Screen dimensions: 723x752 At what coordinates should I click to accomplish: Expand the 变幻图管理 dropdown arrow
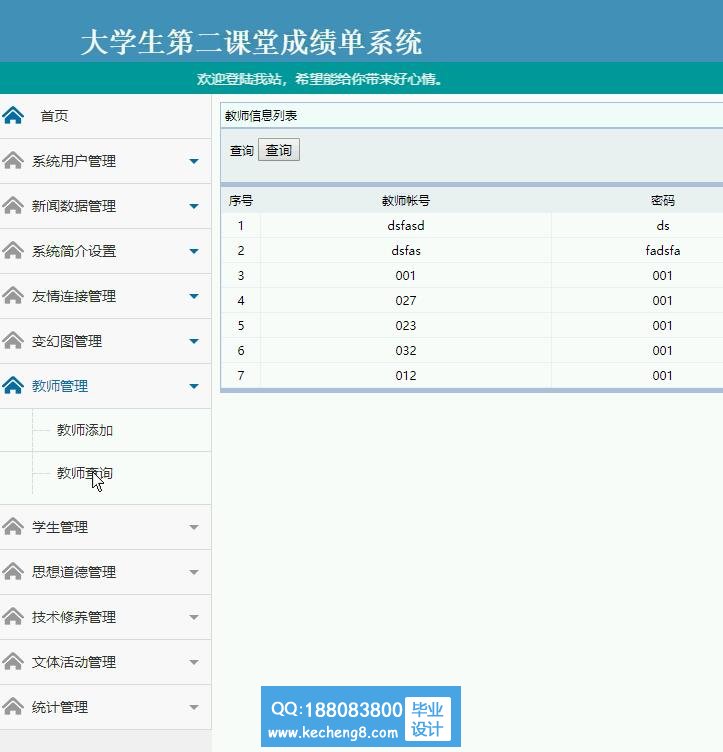point(194,341)
